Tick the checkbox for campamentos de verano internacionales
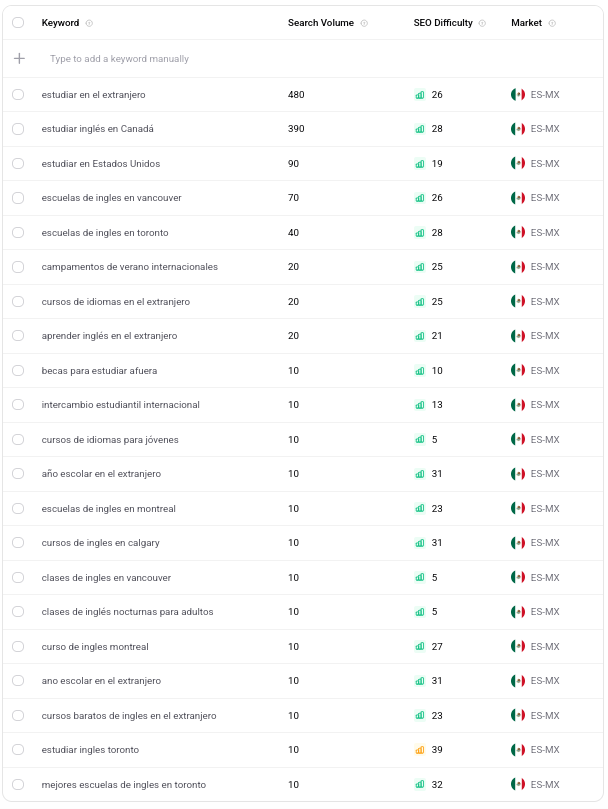The width and height of the screenshot is (608, 809). tap(18, 267)
